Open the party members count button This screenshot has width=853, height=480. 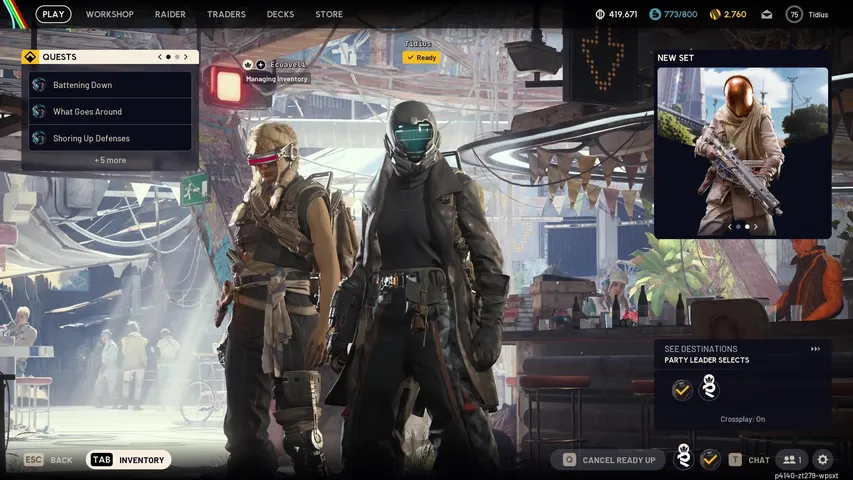click(x=792, y=460)
